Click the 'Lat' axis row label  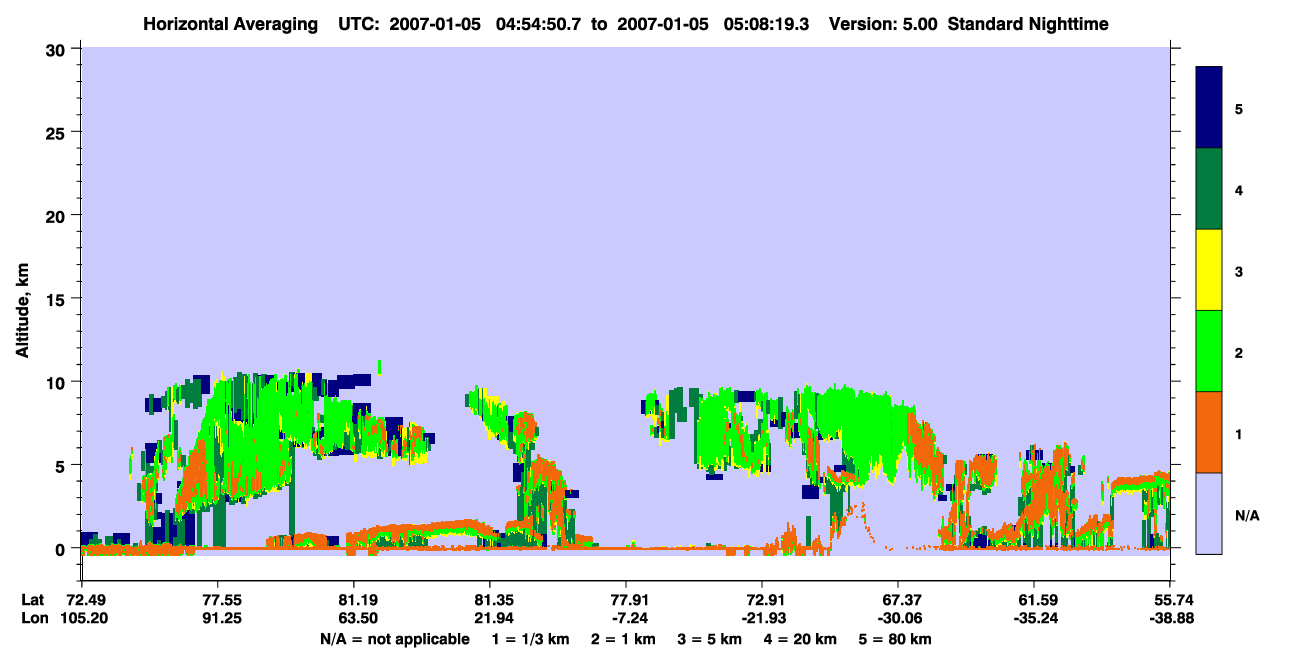point(32,600)
